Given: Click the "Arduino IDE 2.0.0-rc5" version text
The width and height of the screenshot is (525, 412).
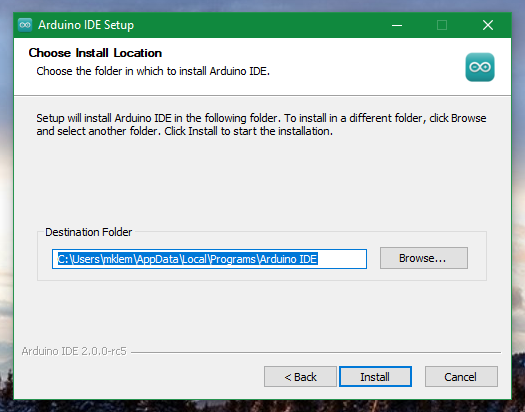Looking at the screenshot, I should pos(74,351).
